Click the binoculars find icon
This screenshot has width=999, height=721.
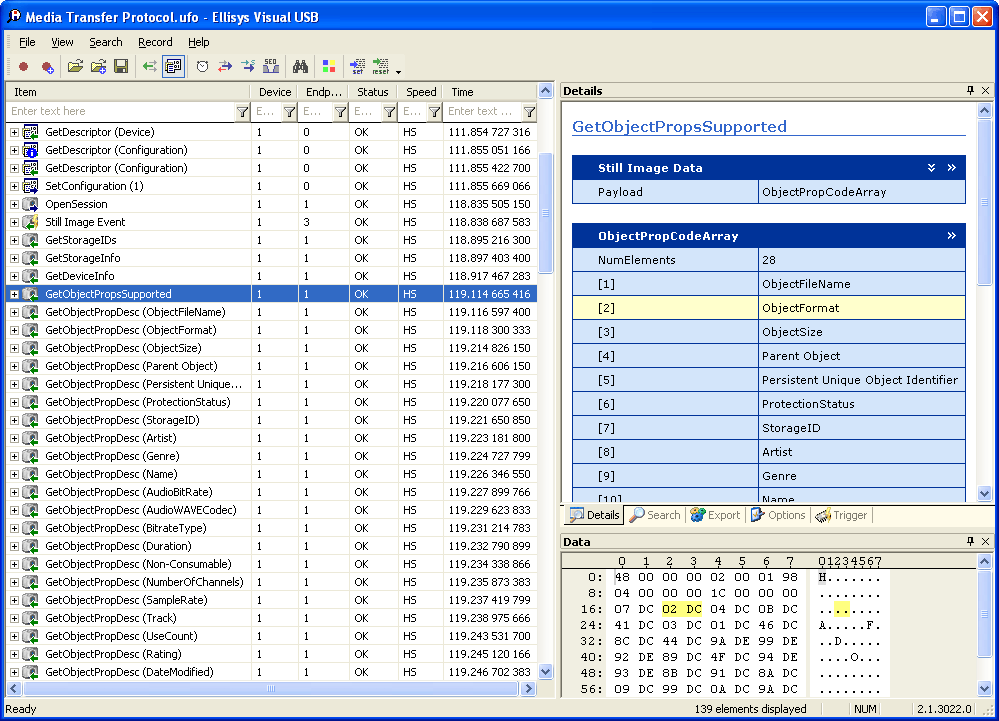coord(299,67)
